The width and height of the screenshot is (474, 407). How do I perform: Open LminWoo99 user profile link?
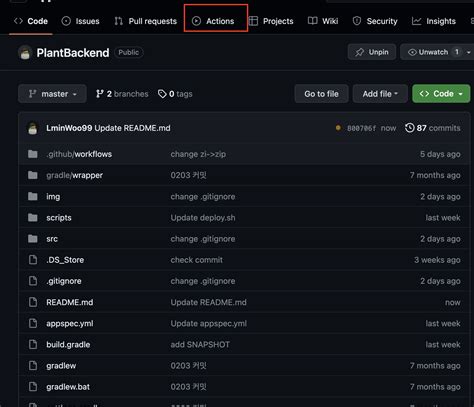point(69,128)
